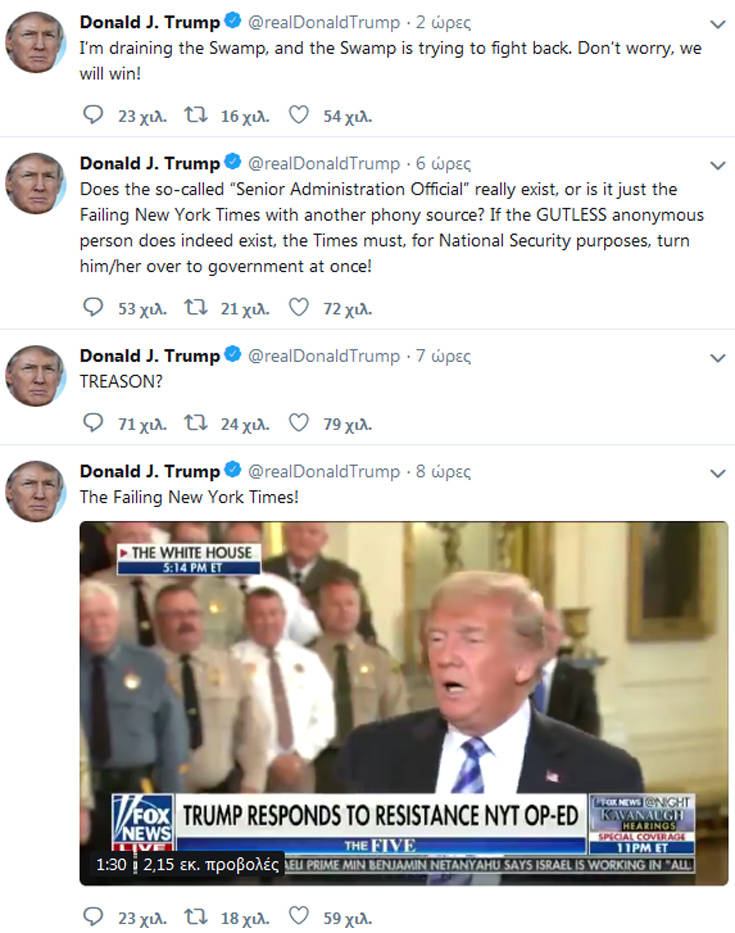Like the 'draining the Swamp' tweet
This screenshot has height=933, width=735.
(299, 115)
